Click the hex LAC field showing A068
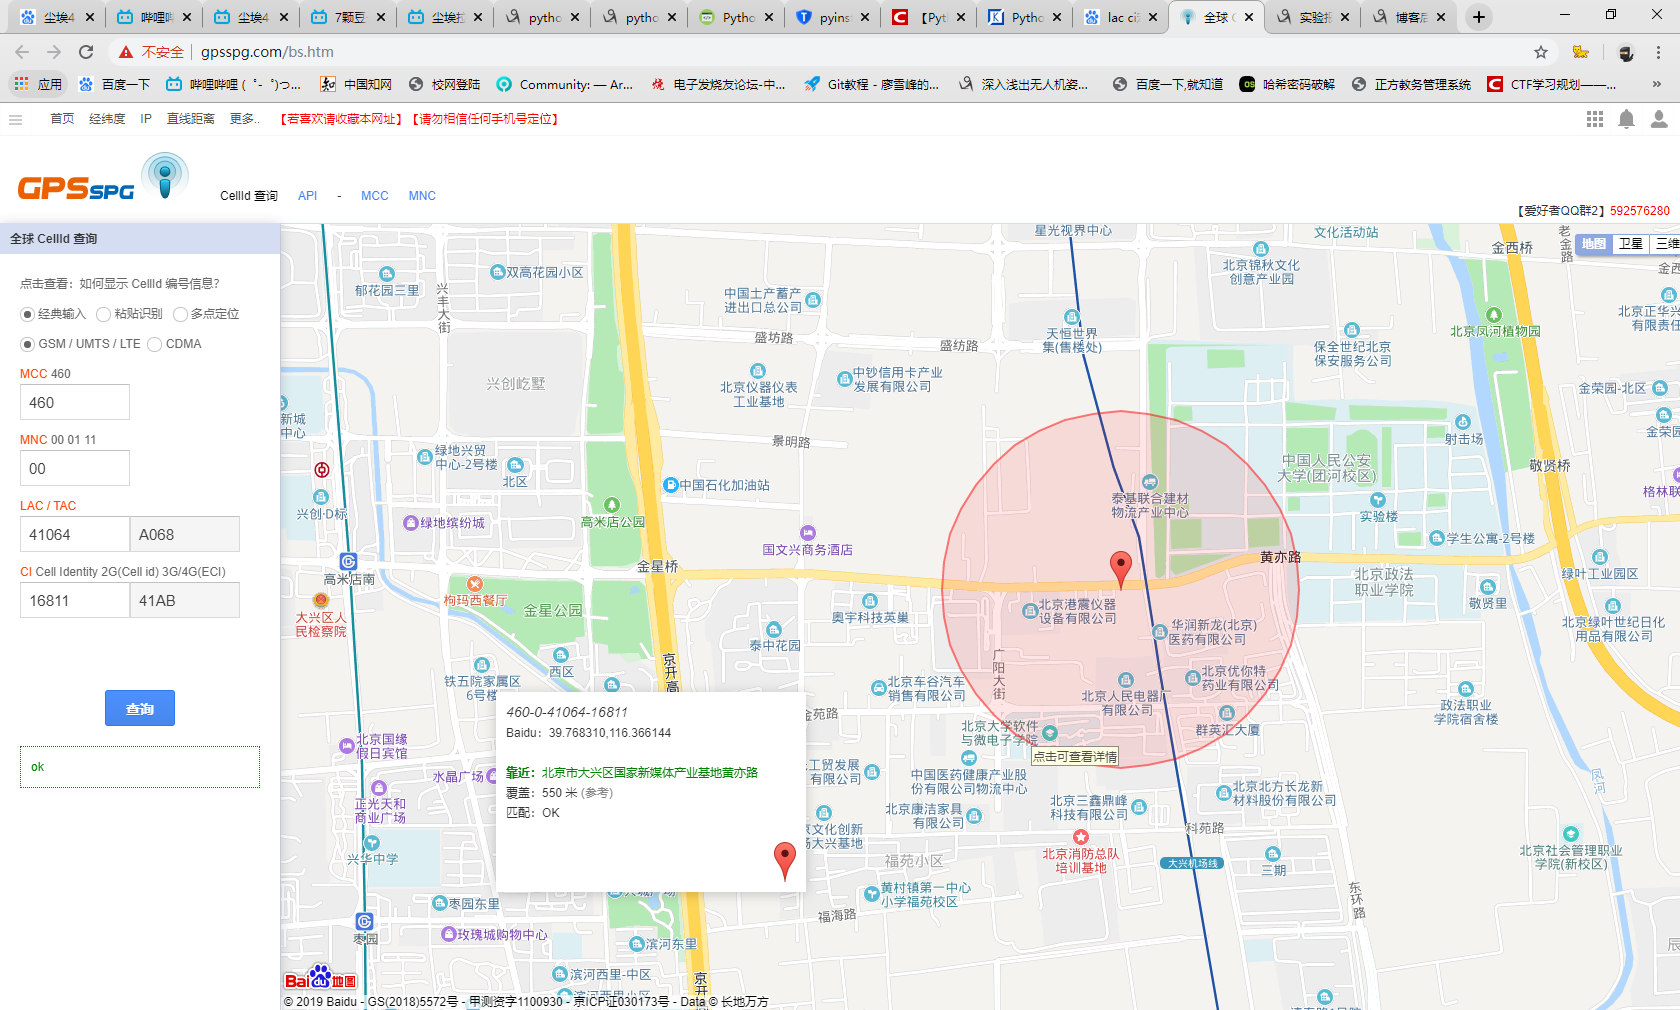The height and width of the screenshot is (1010, 1680). [x=185, y=534]
